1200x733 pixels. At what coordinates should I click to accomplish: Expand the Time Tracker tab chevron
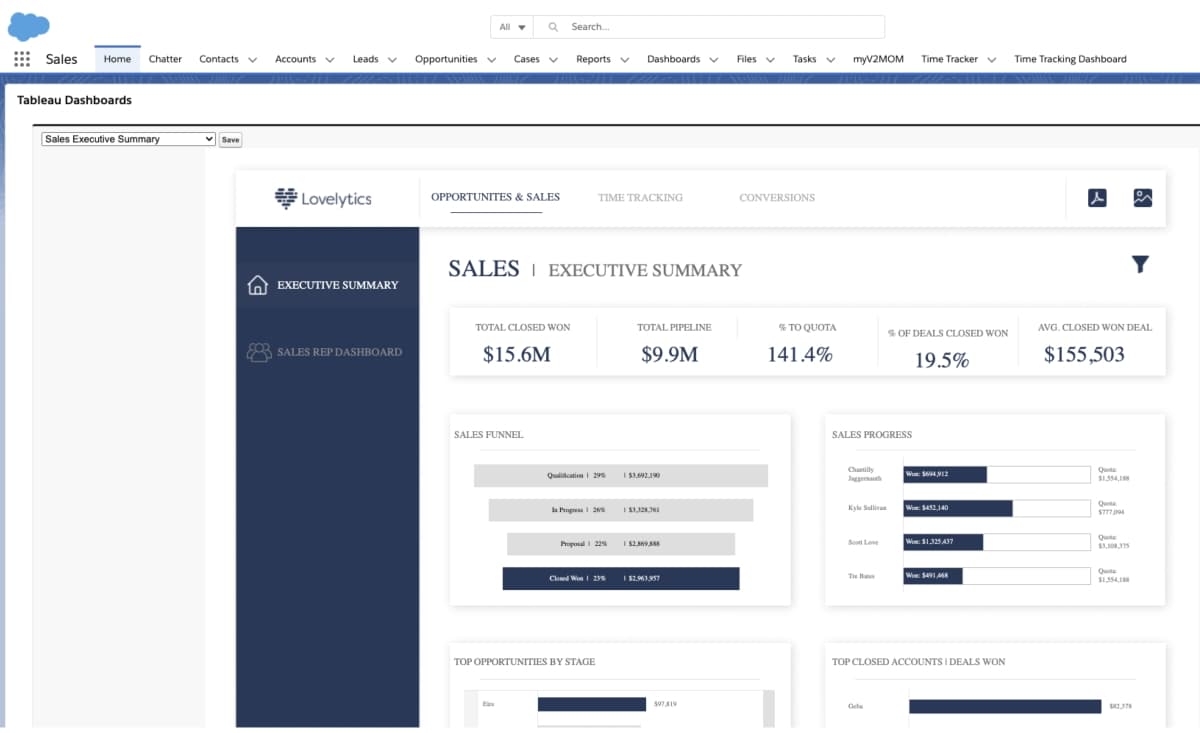tap(991, 60)
